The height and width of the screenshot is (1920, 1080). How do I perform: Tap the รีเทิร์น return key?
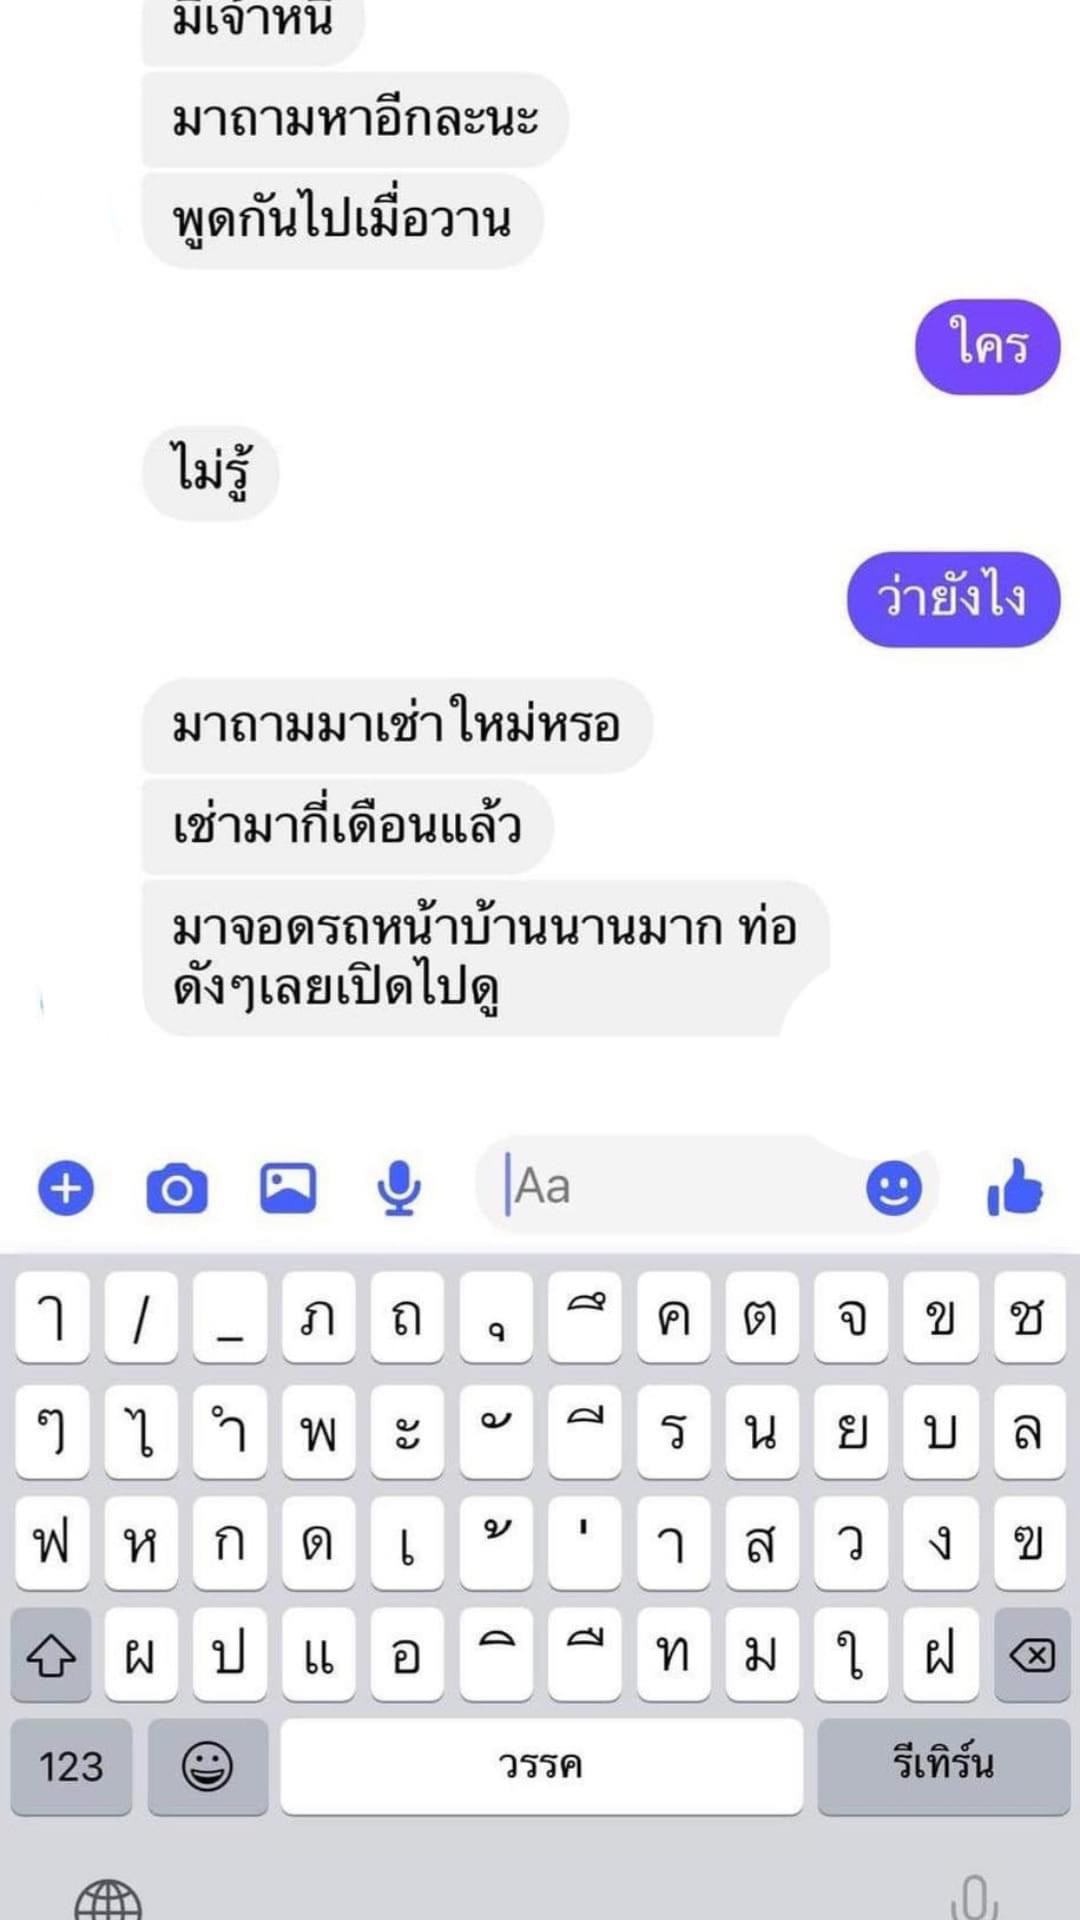tap(943, 1767)
